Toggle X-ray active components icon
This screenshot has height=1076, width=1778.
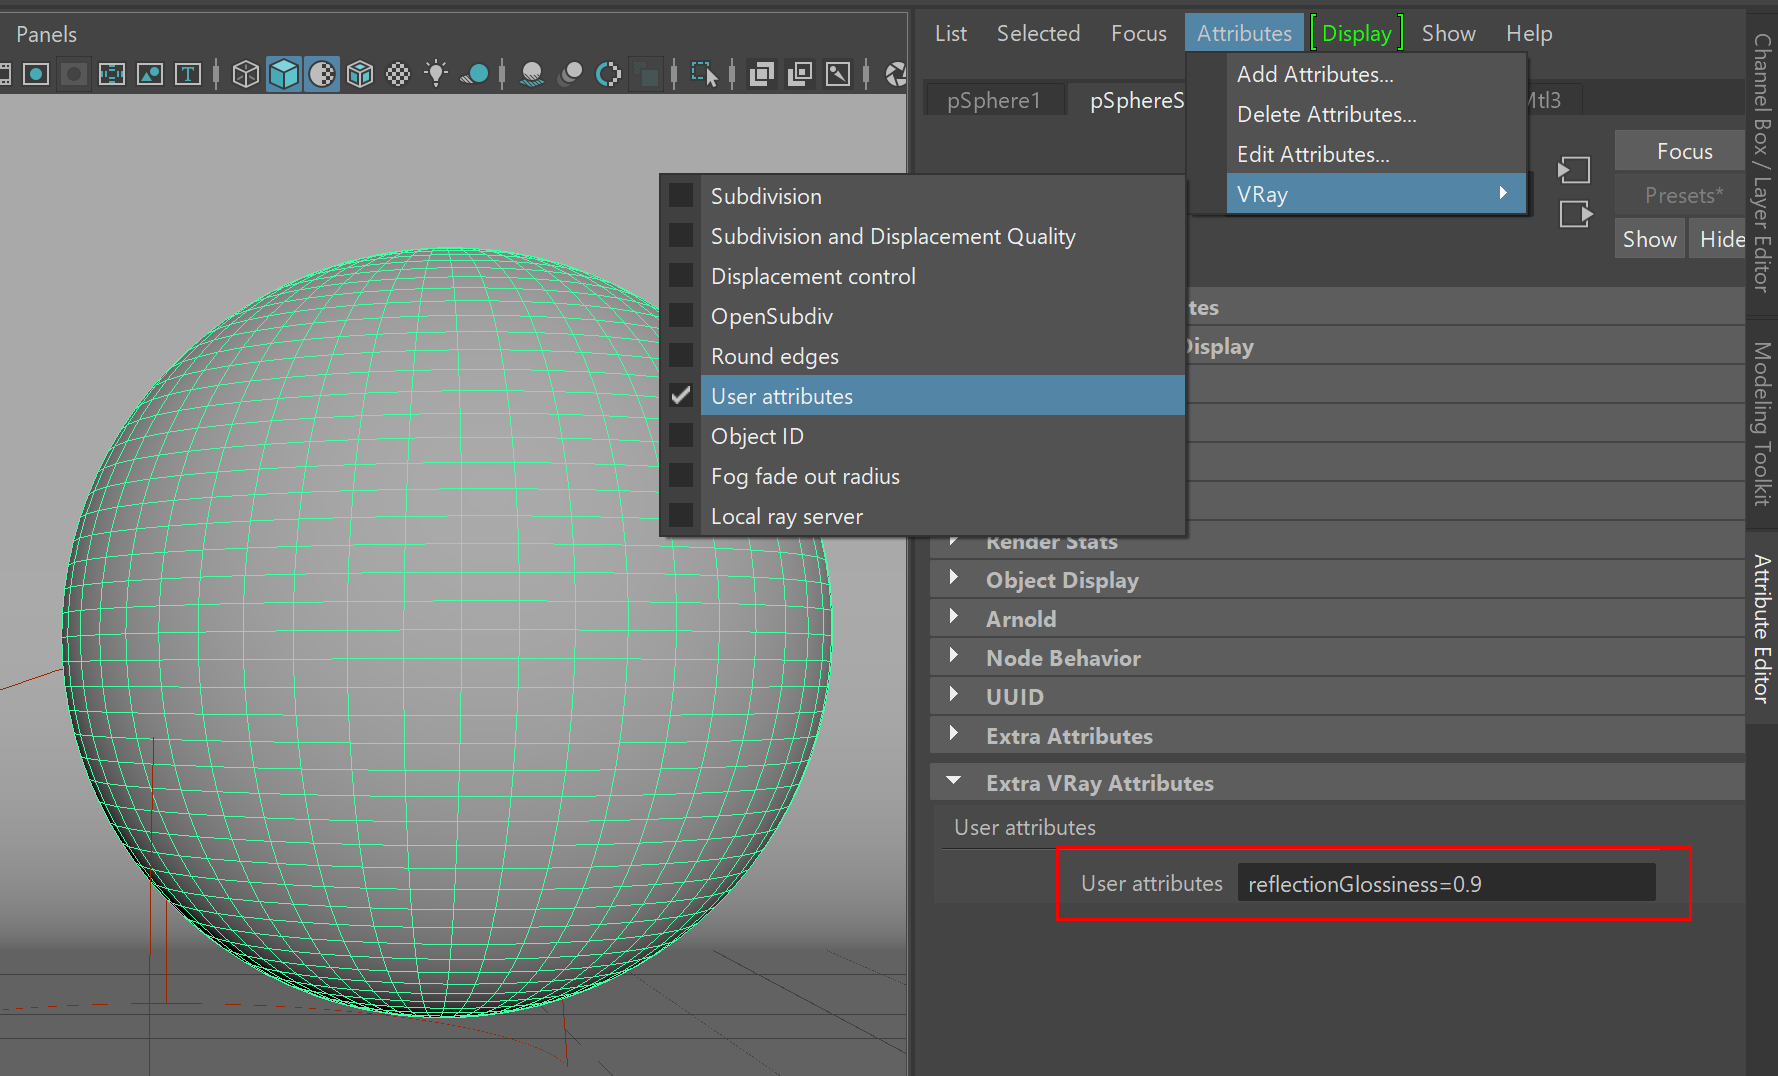click(800, 74)
